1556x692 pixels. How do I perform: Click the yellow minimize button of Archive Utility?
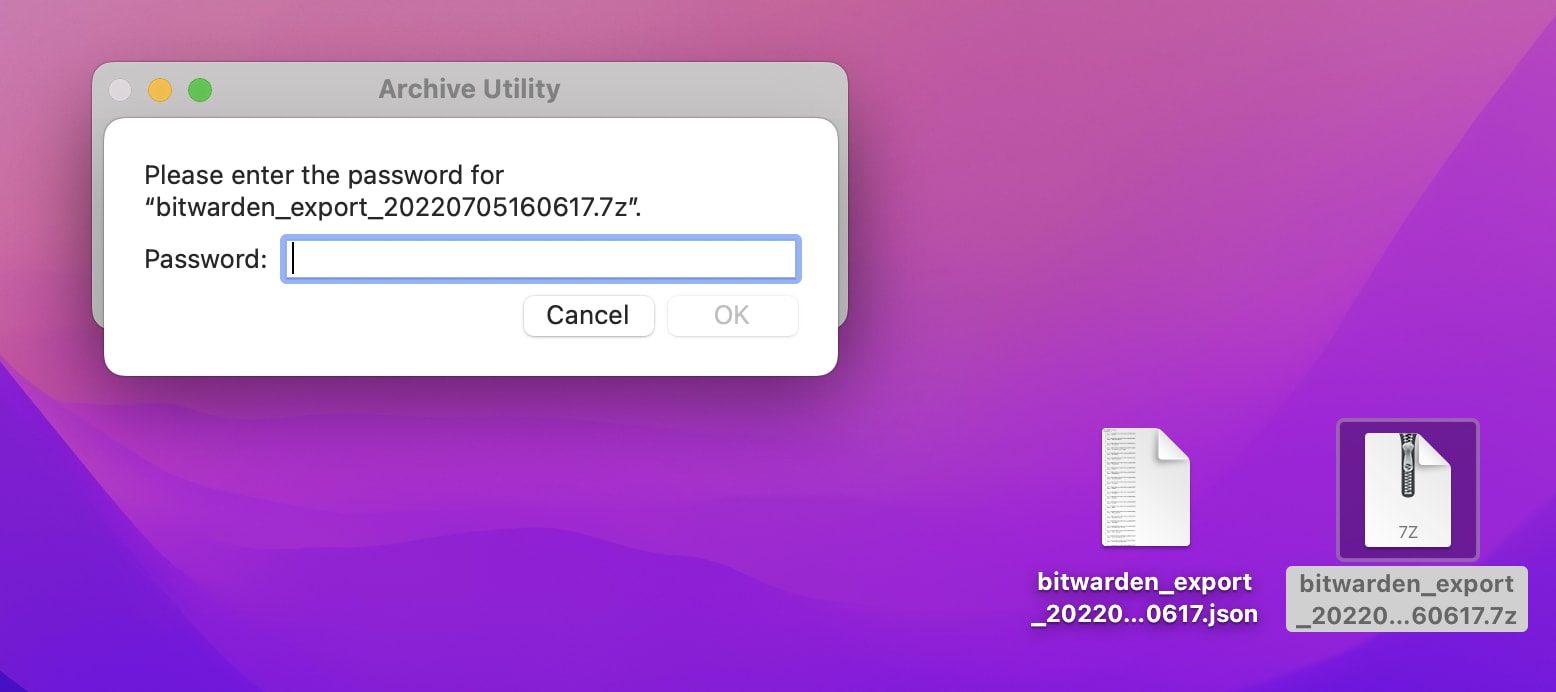(160, 90)
